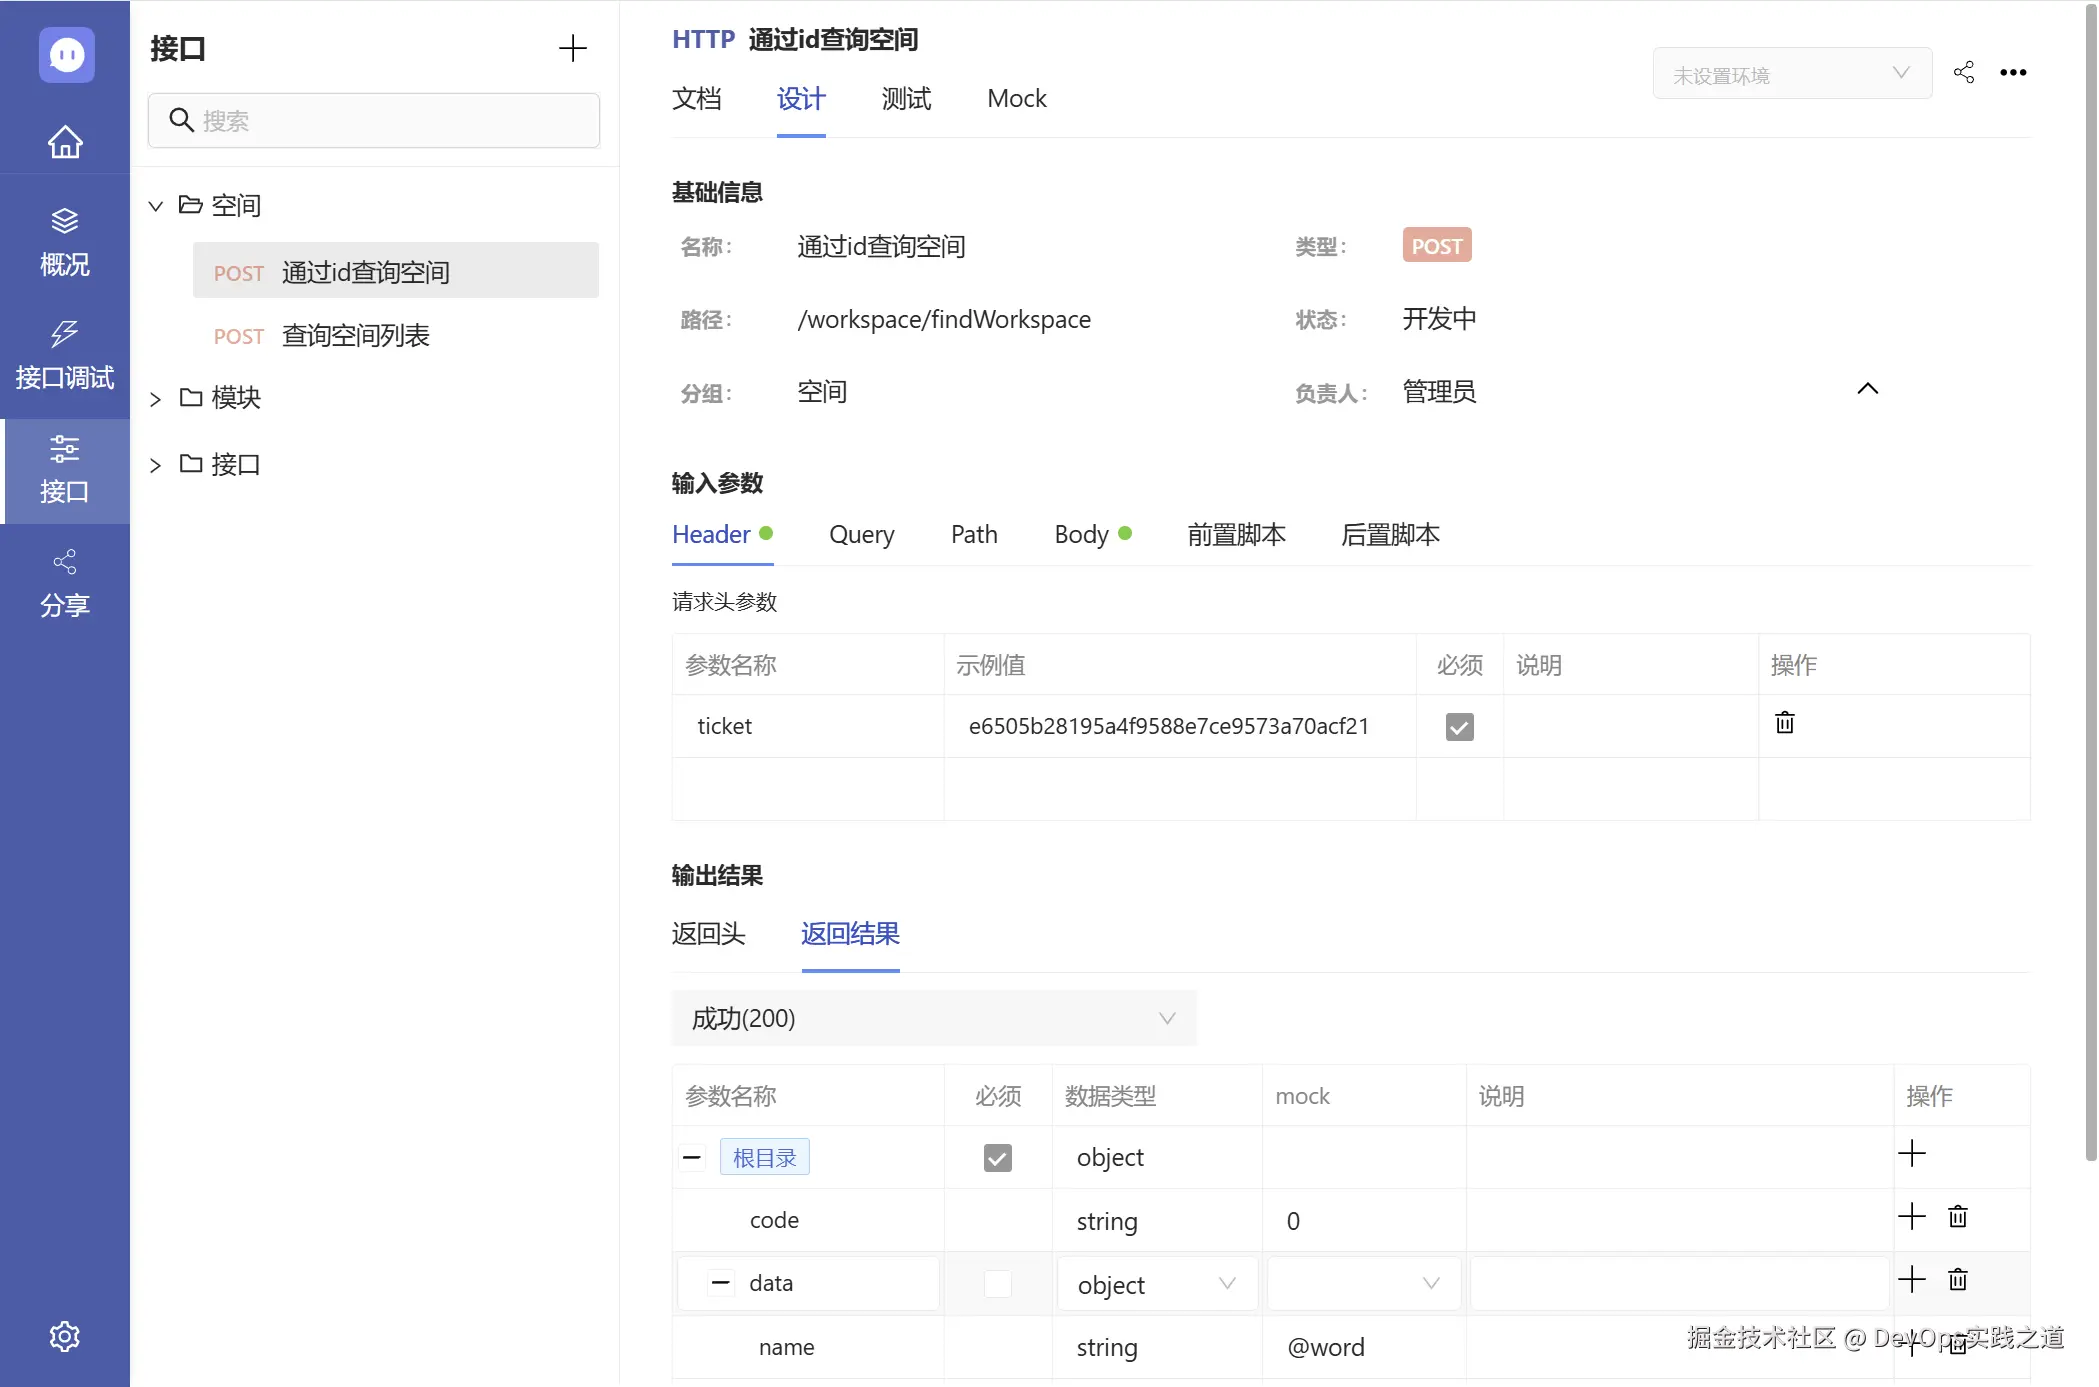The height and width of the screenshot is (1387, 2099).
Task: Select POST 查询空间列表 in the tree
Action: [355, 335]
